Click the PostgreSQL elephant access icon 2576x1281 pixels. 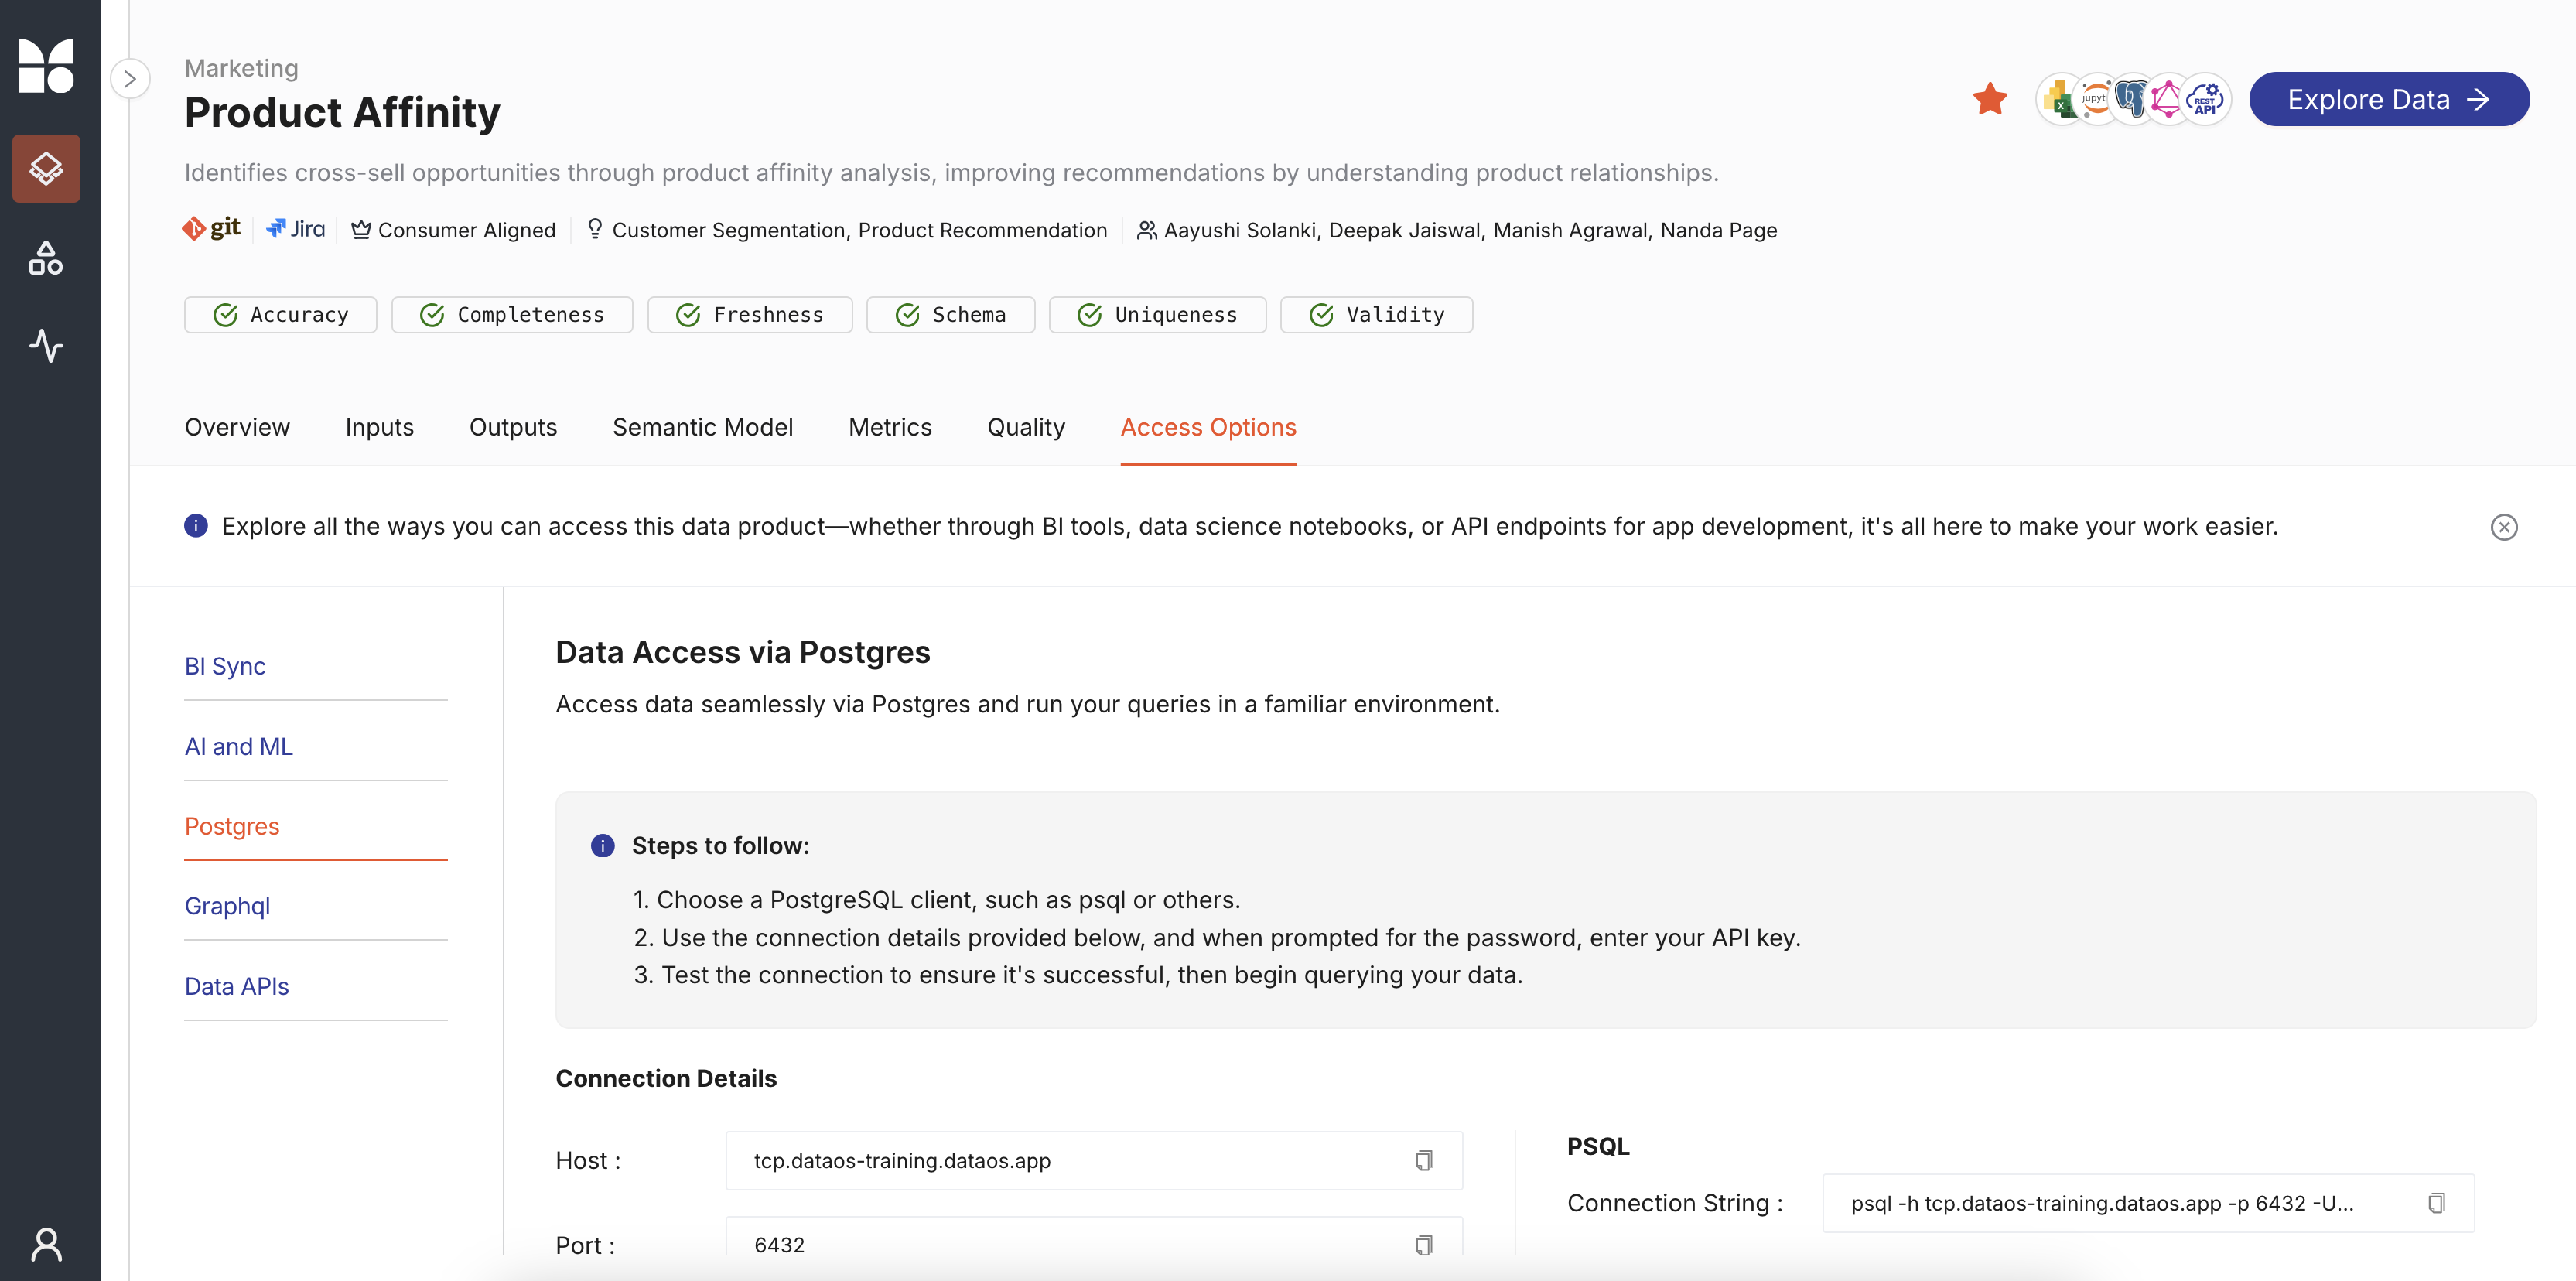(2132, 99)
